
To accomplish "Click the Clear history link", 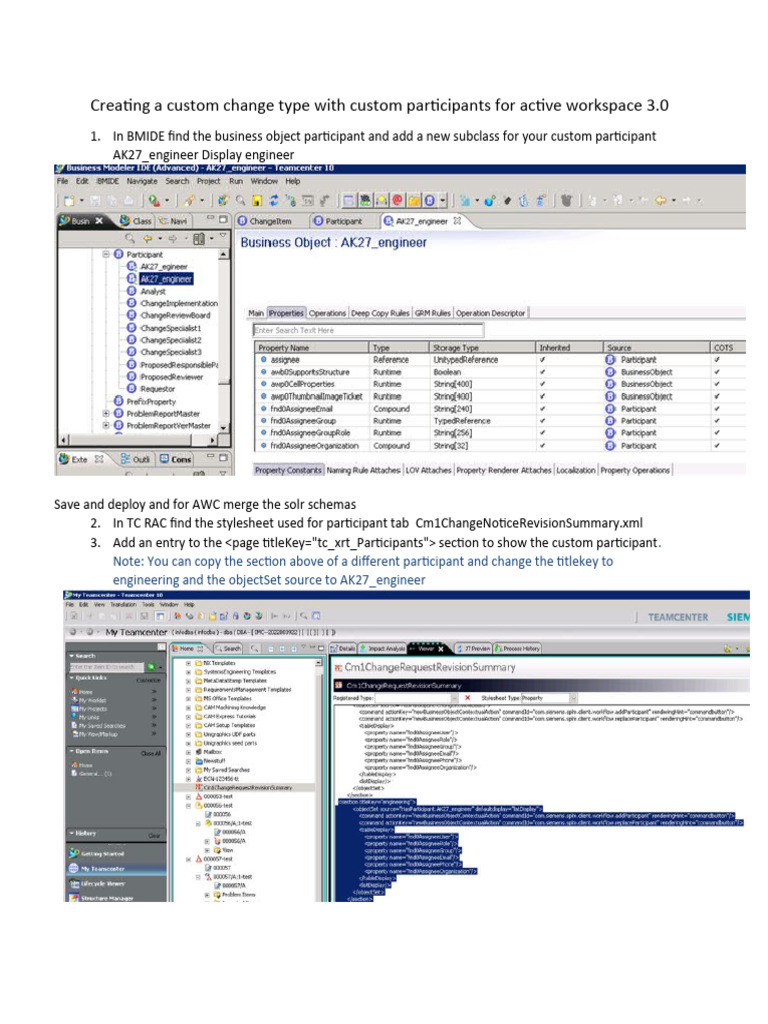I will pos(154,834).
